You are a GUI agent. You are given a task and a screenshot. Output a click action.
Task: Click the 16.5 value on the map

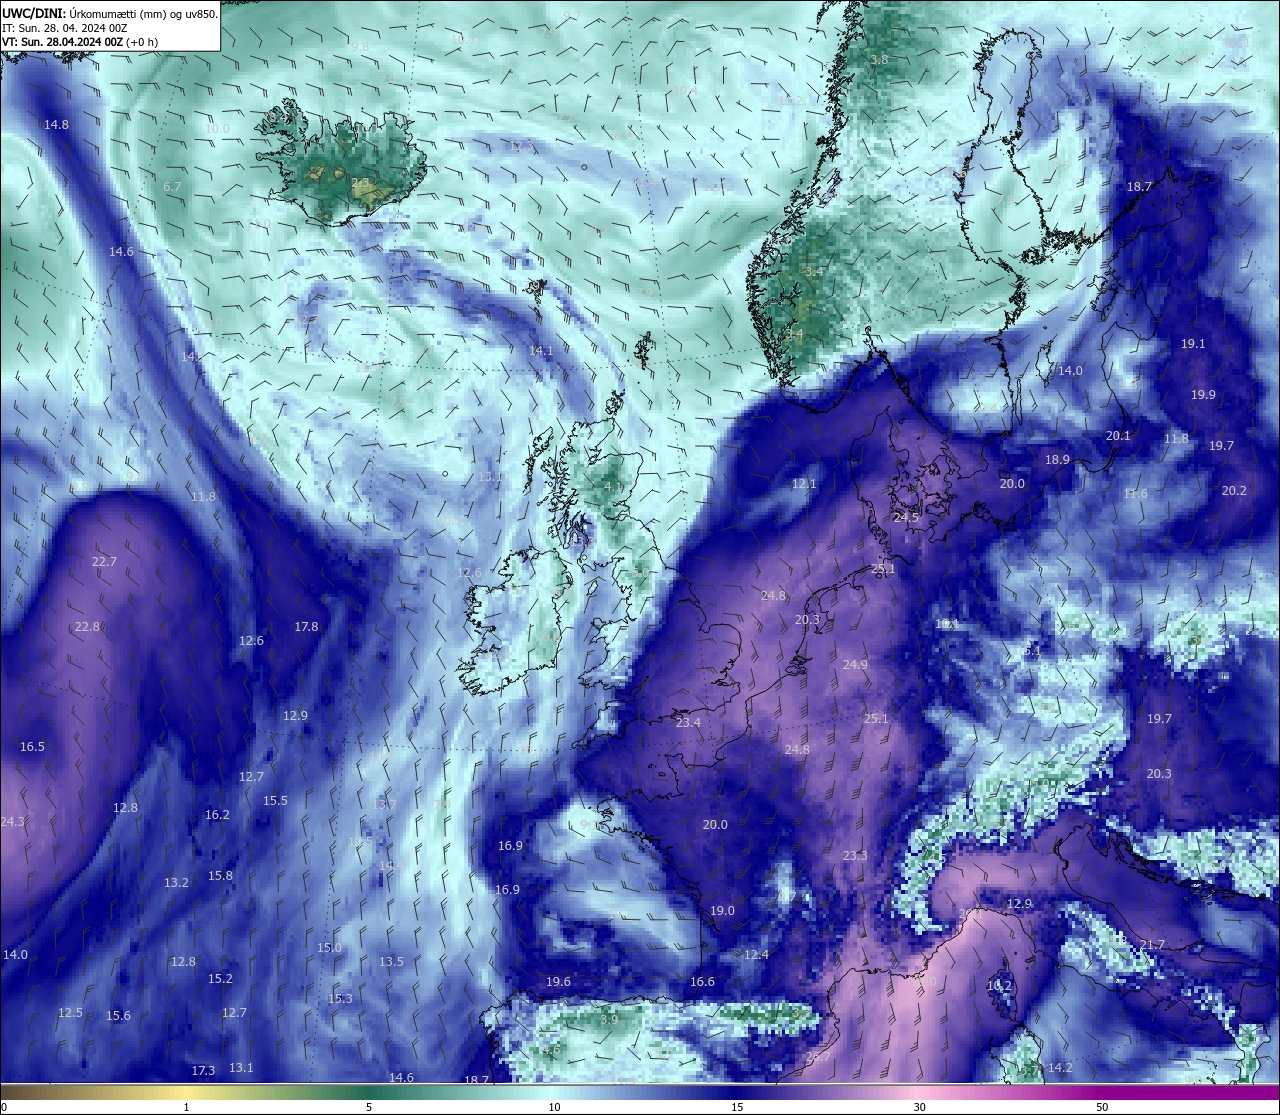pos(32,747)
